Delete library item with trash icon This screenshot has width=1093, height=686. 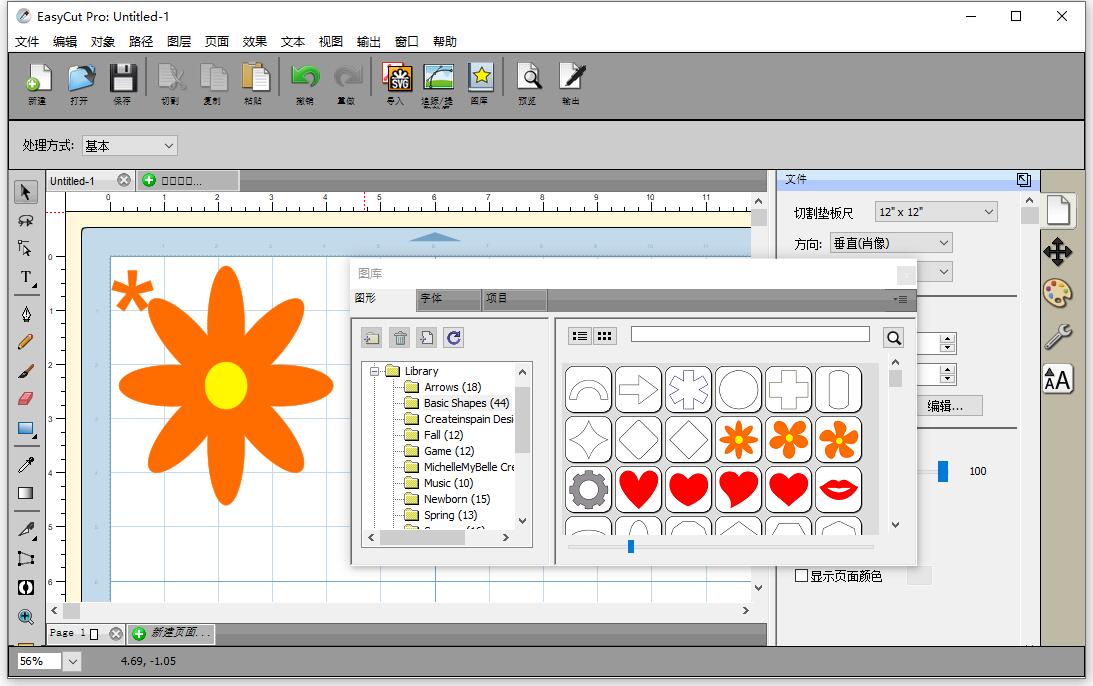[400, 338]
